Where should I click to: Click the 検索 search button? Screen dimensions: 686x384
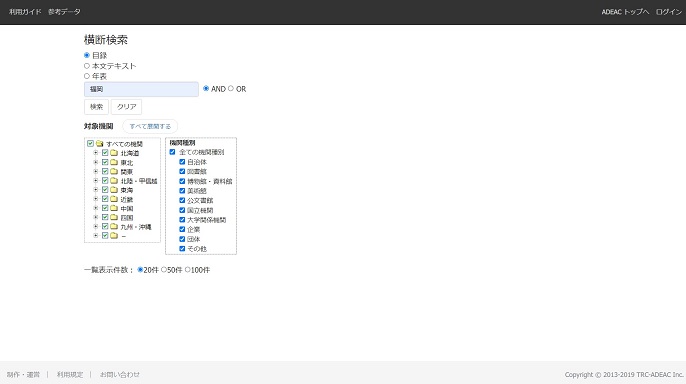click(96, 107)
